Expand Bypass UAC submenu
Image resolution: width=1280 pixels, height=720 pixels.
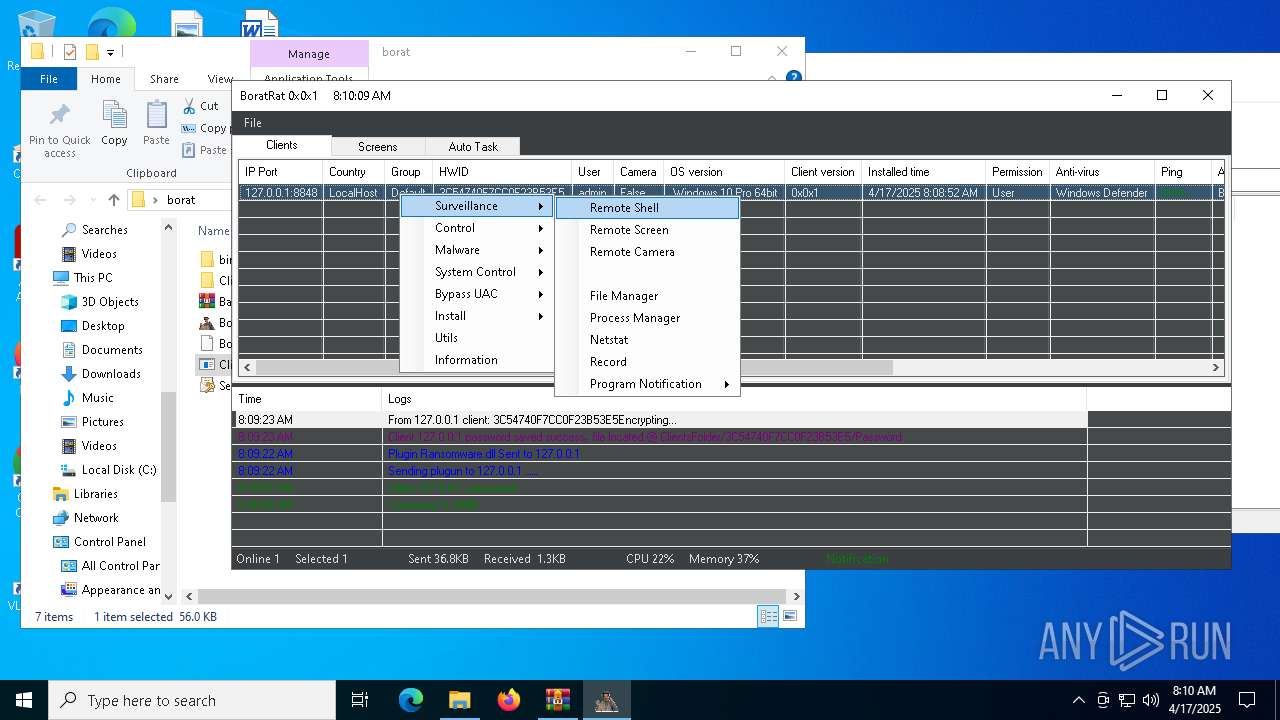477,294
